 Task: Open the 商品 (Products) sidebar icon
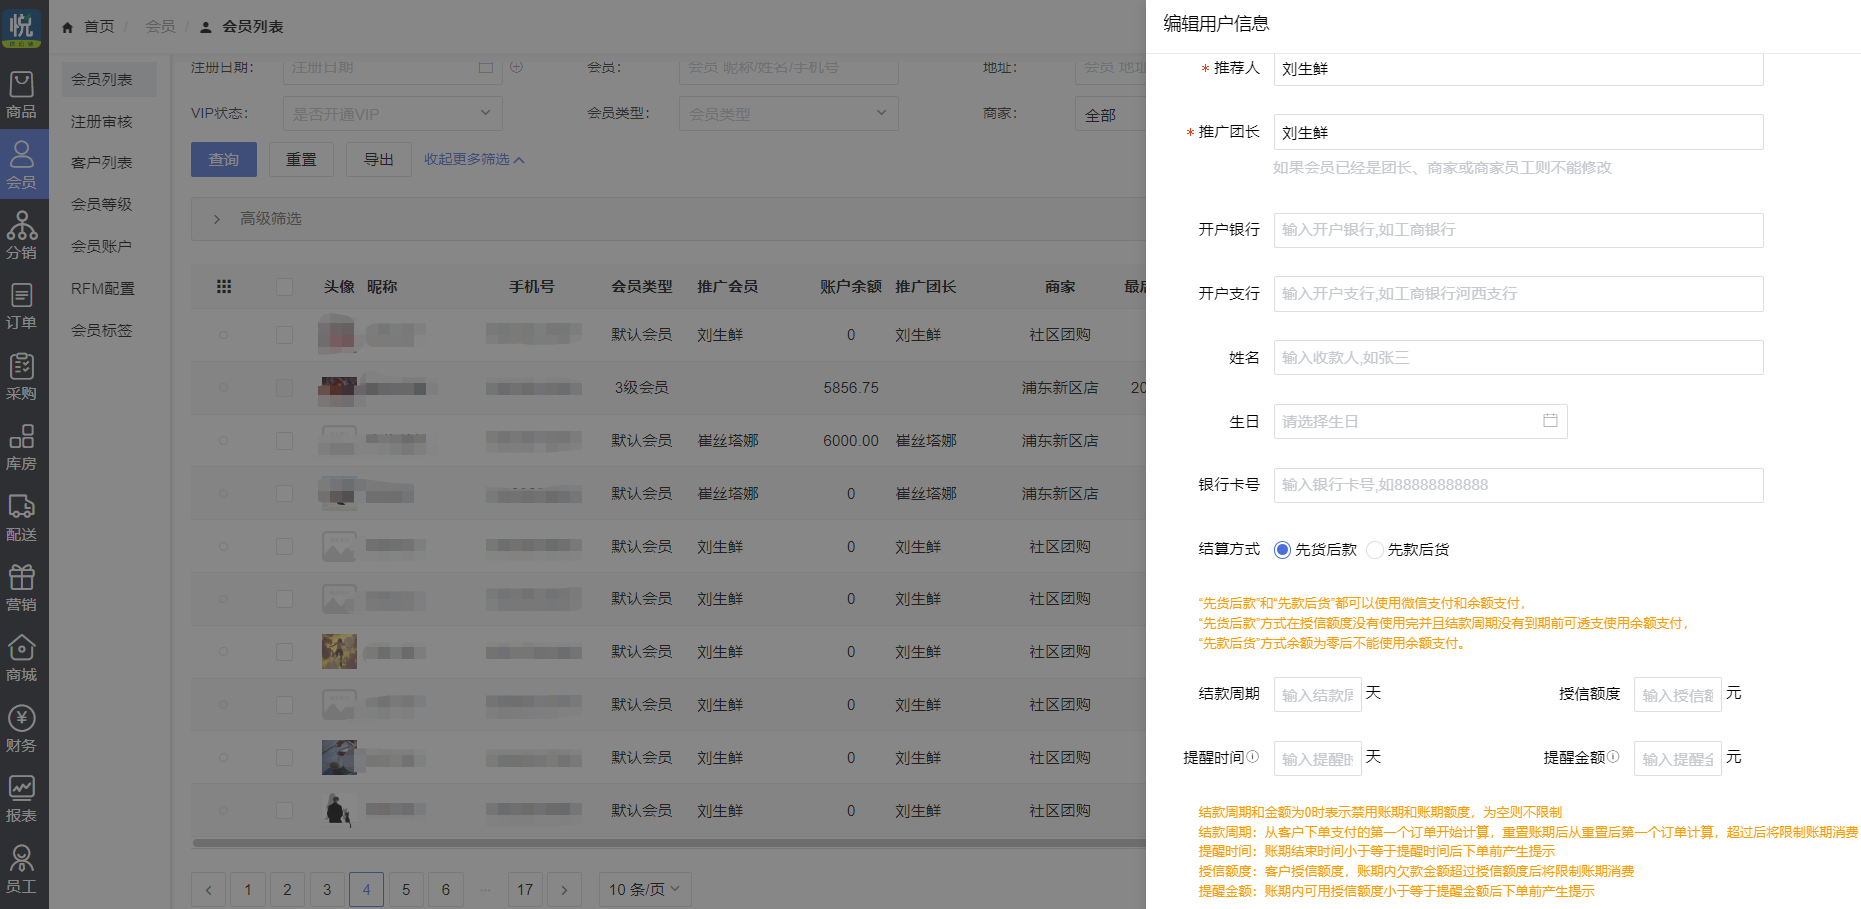pyautogui.click(x=21, y=95)
